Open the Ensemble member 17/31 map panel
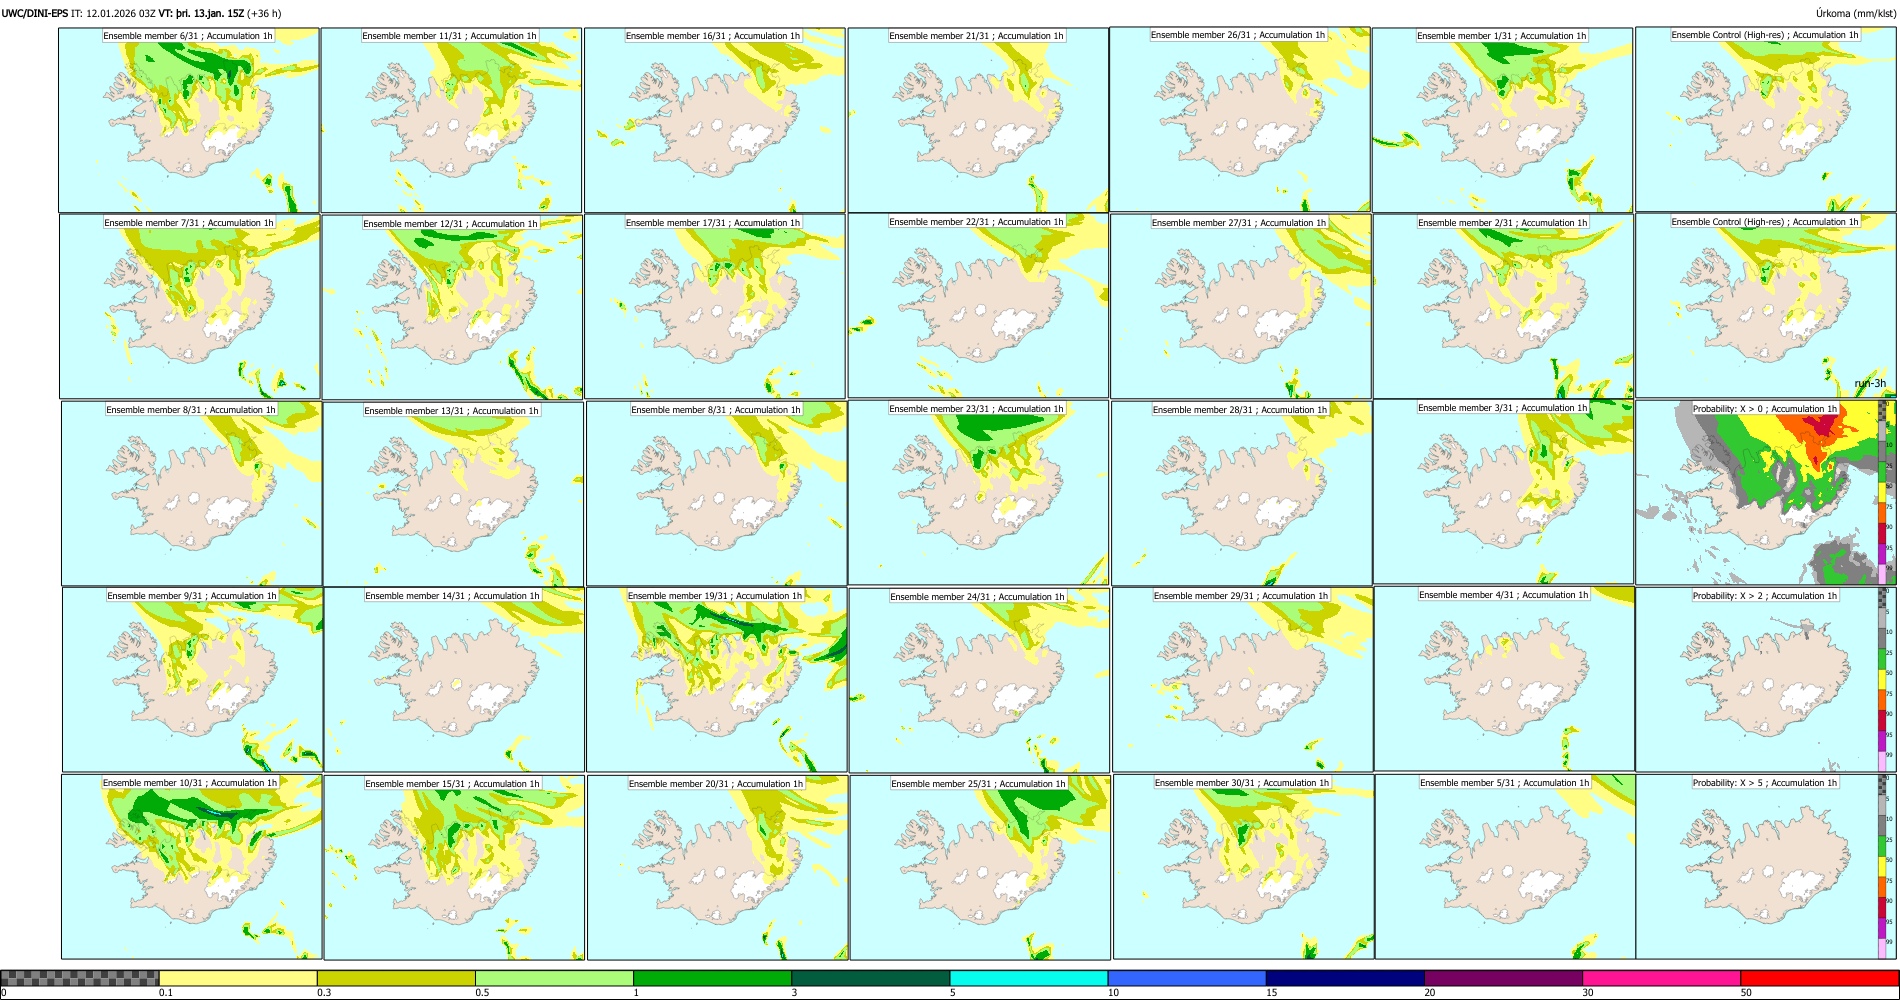 pos(715,306)
